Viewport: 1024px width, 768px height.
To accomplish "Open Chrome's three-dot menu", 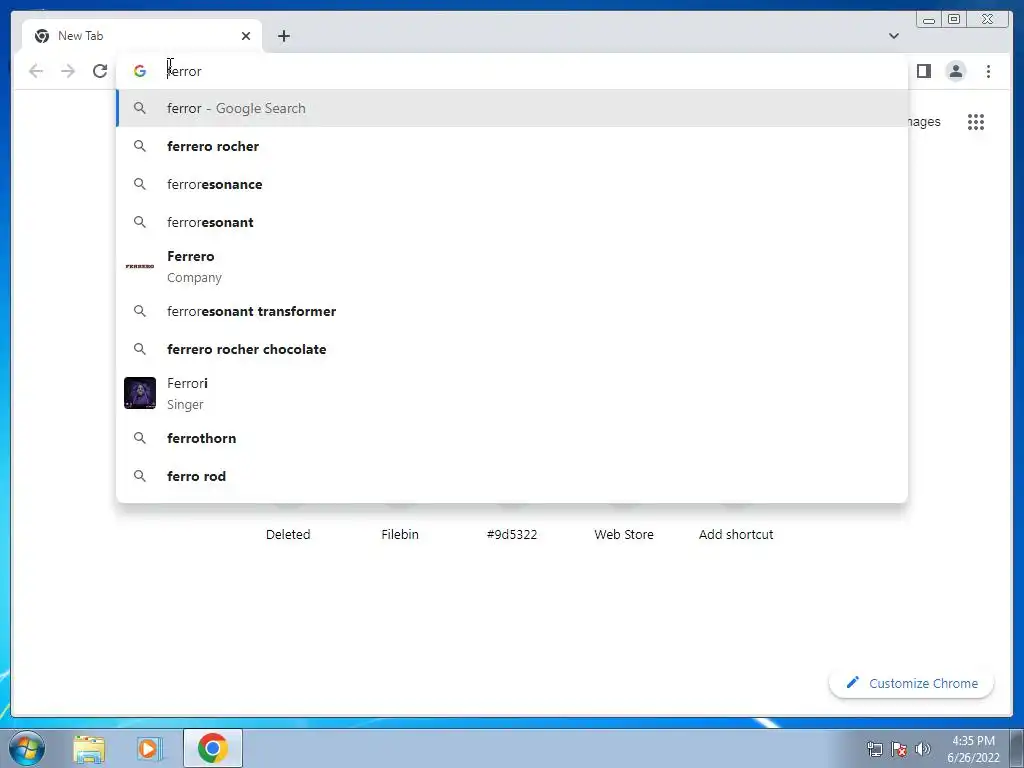I will (x=988, y=71).
